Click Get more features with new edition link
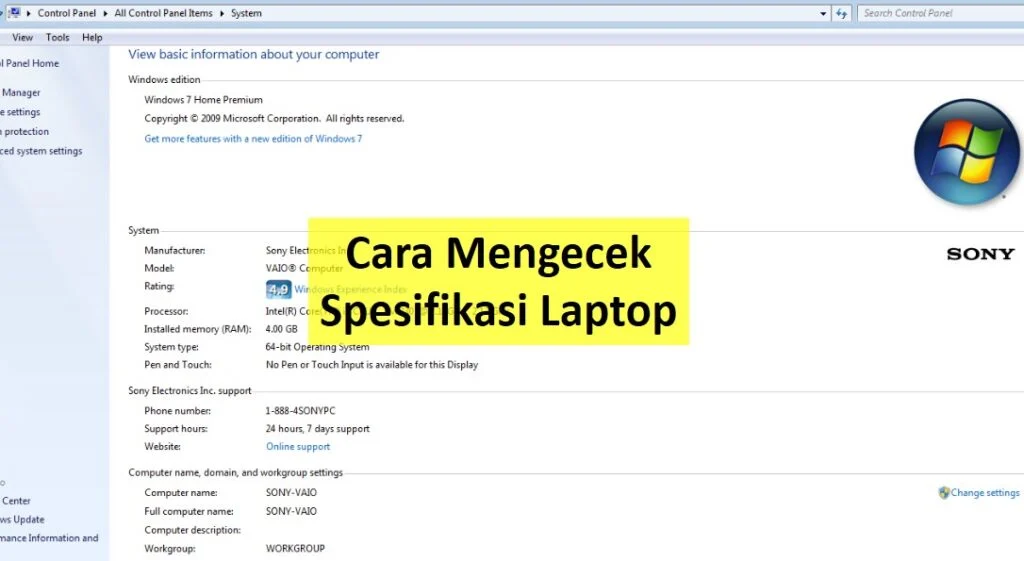Screen dimensions: 1024x561 click(253, 138)
